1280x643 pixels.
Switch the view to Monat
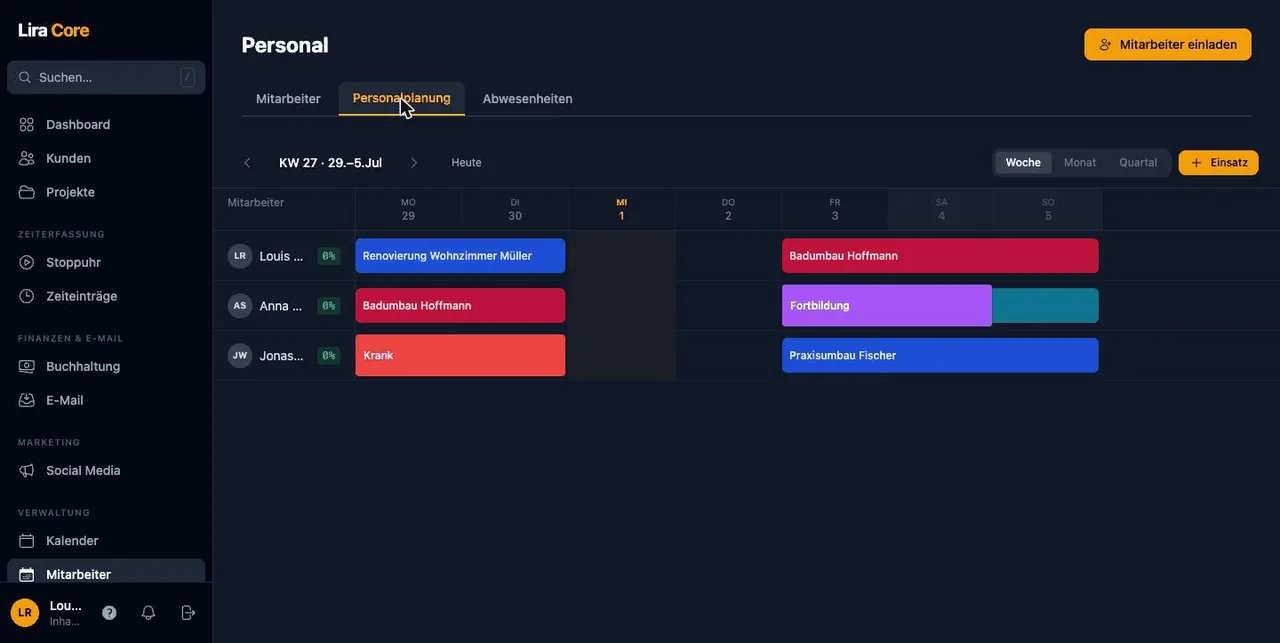click(1080, 163)
